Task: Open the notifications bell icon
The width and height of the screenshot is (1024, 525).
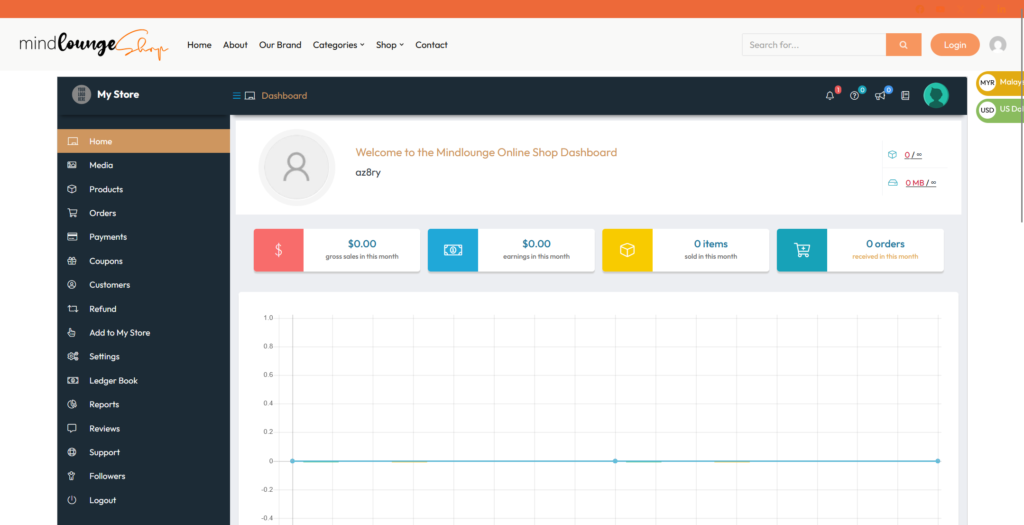Action: 830,96
